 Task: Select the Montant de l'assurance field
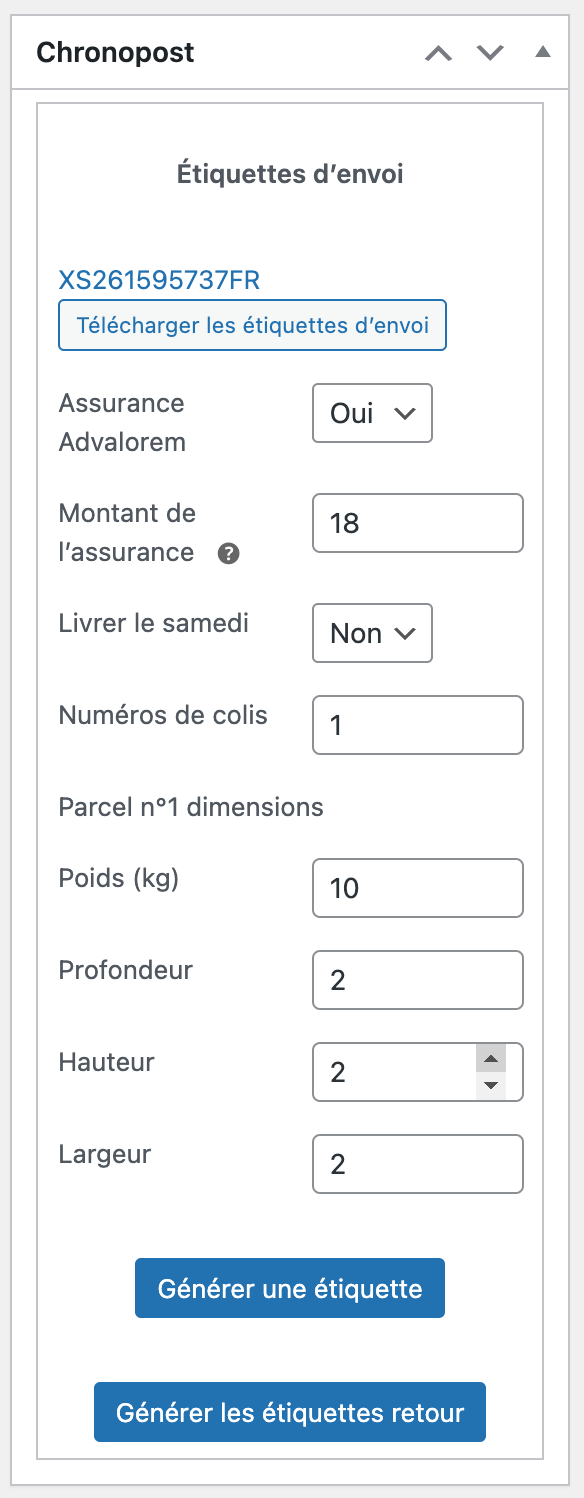(x=417, y=523)
